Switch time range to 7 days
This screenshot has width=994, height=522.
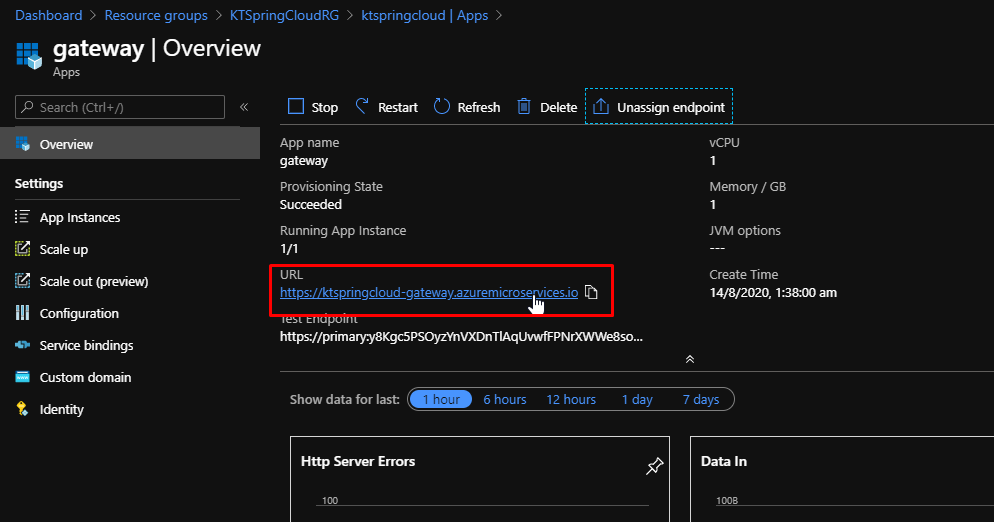click(x=700, y=399)
